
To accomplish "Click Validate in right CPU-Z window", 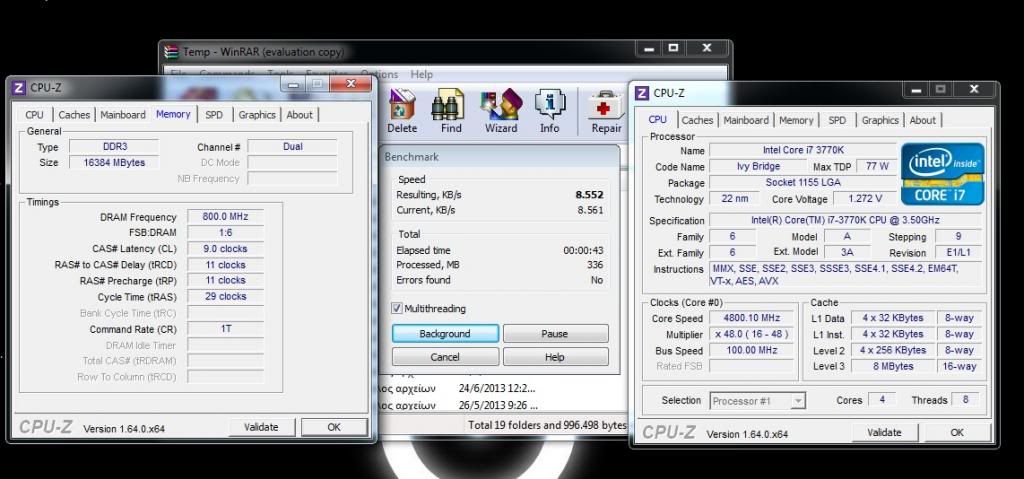I will point(884,433).
